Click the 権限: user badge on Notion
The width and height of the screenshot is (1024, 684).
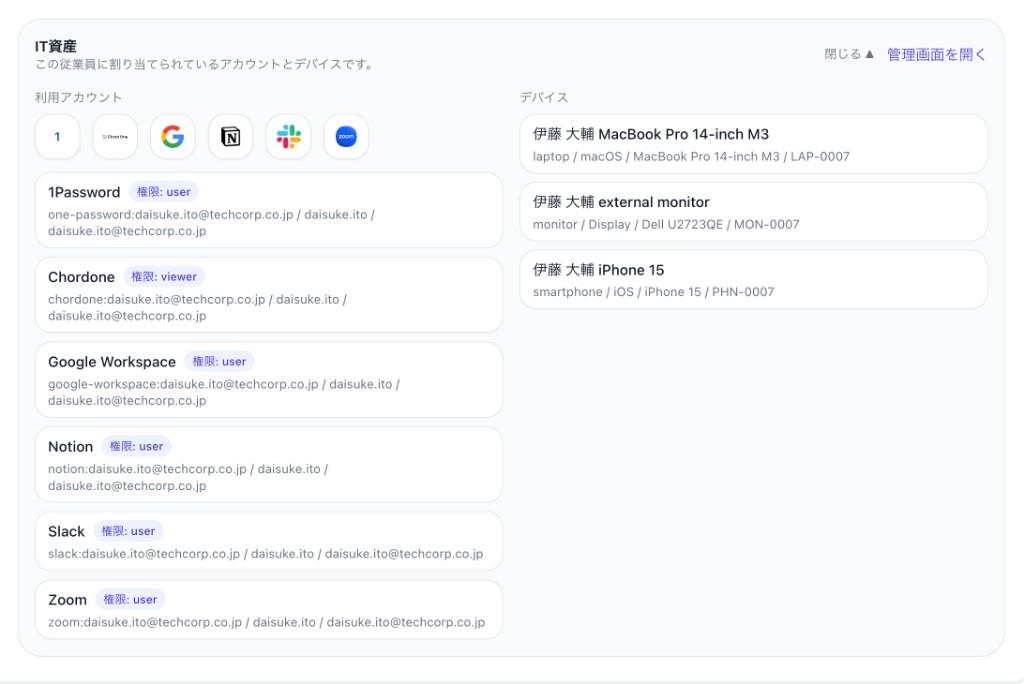coord(136,447)
